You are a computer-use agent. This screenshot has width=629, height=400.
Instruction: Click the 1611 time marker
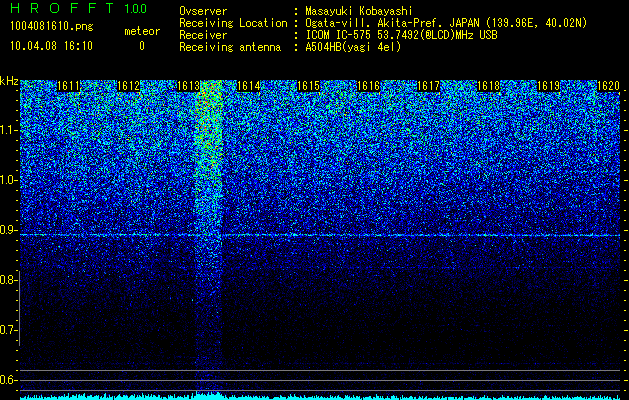69,86
